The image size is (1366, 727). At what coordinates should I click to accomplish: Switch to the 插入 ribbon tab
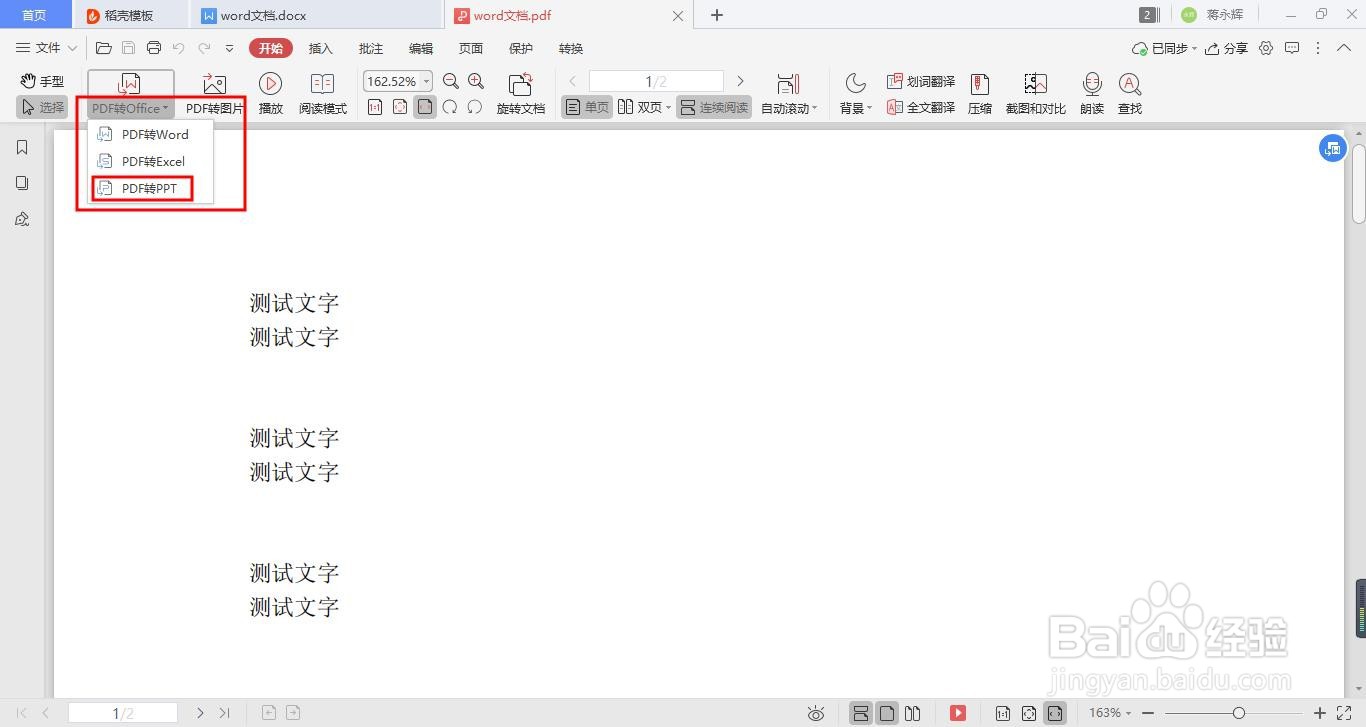pos(320,47)
